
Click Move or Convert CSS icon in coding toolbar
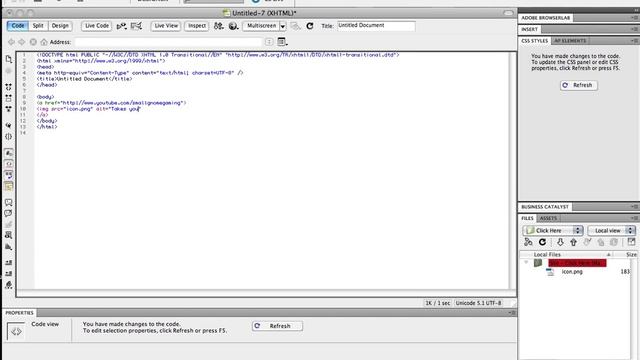coord(9,247)
